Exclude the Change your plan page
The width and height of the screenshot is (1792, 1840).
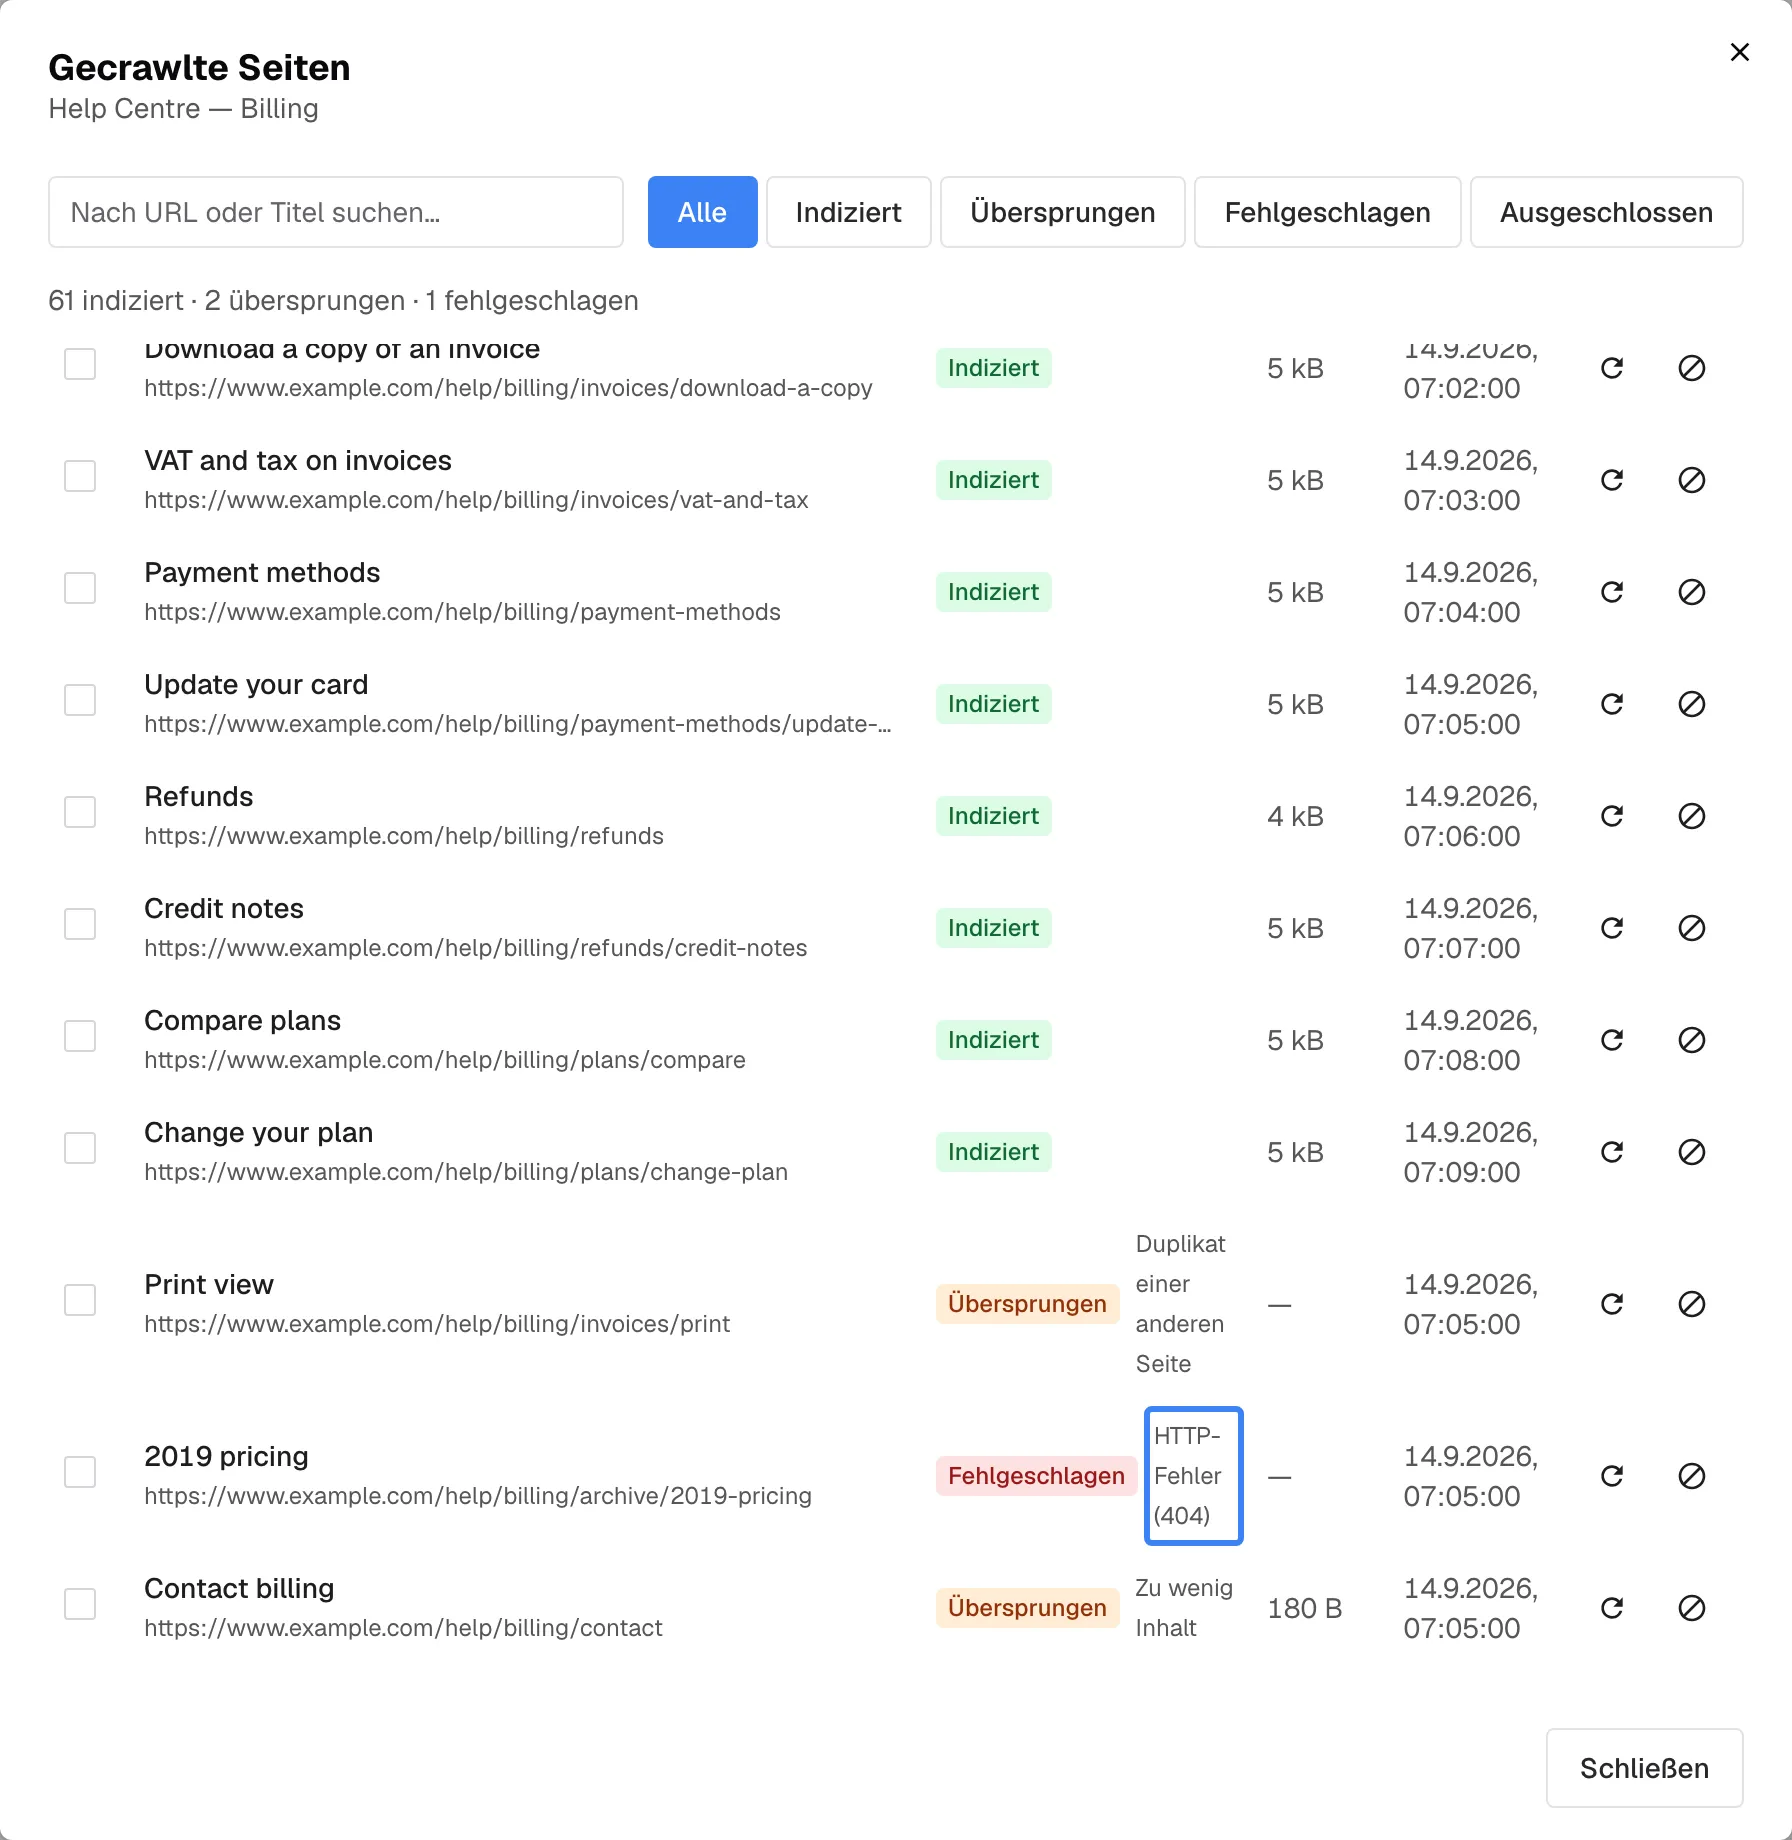[1691, 1152]
